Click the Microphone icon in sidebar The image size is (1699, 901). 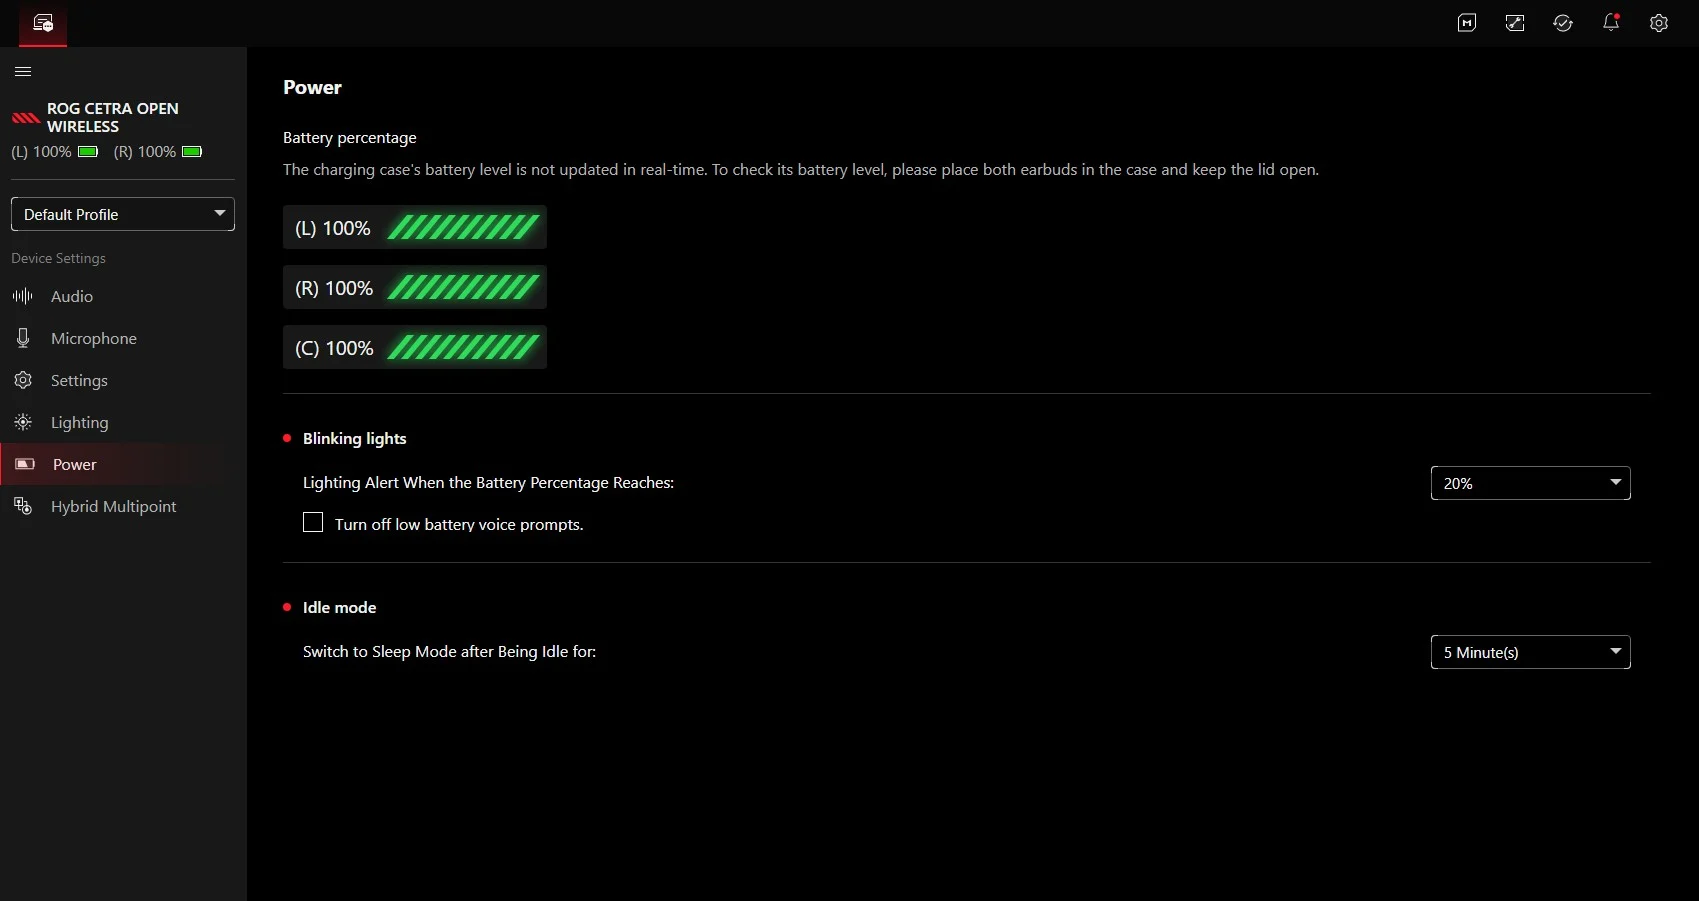pos(23,338)
